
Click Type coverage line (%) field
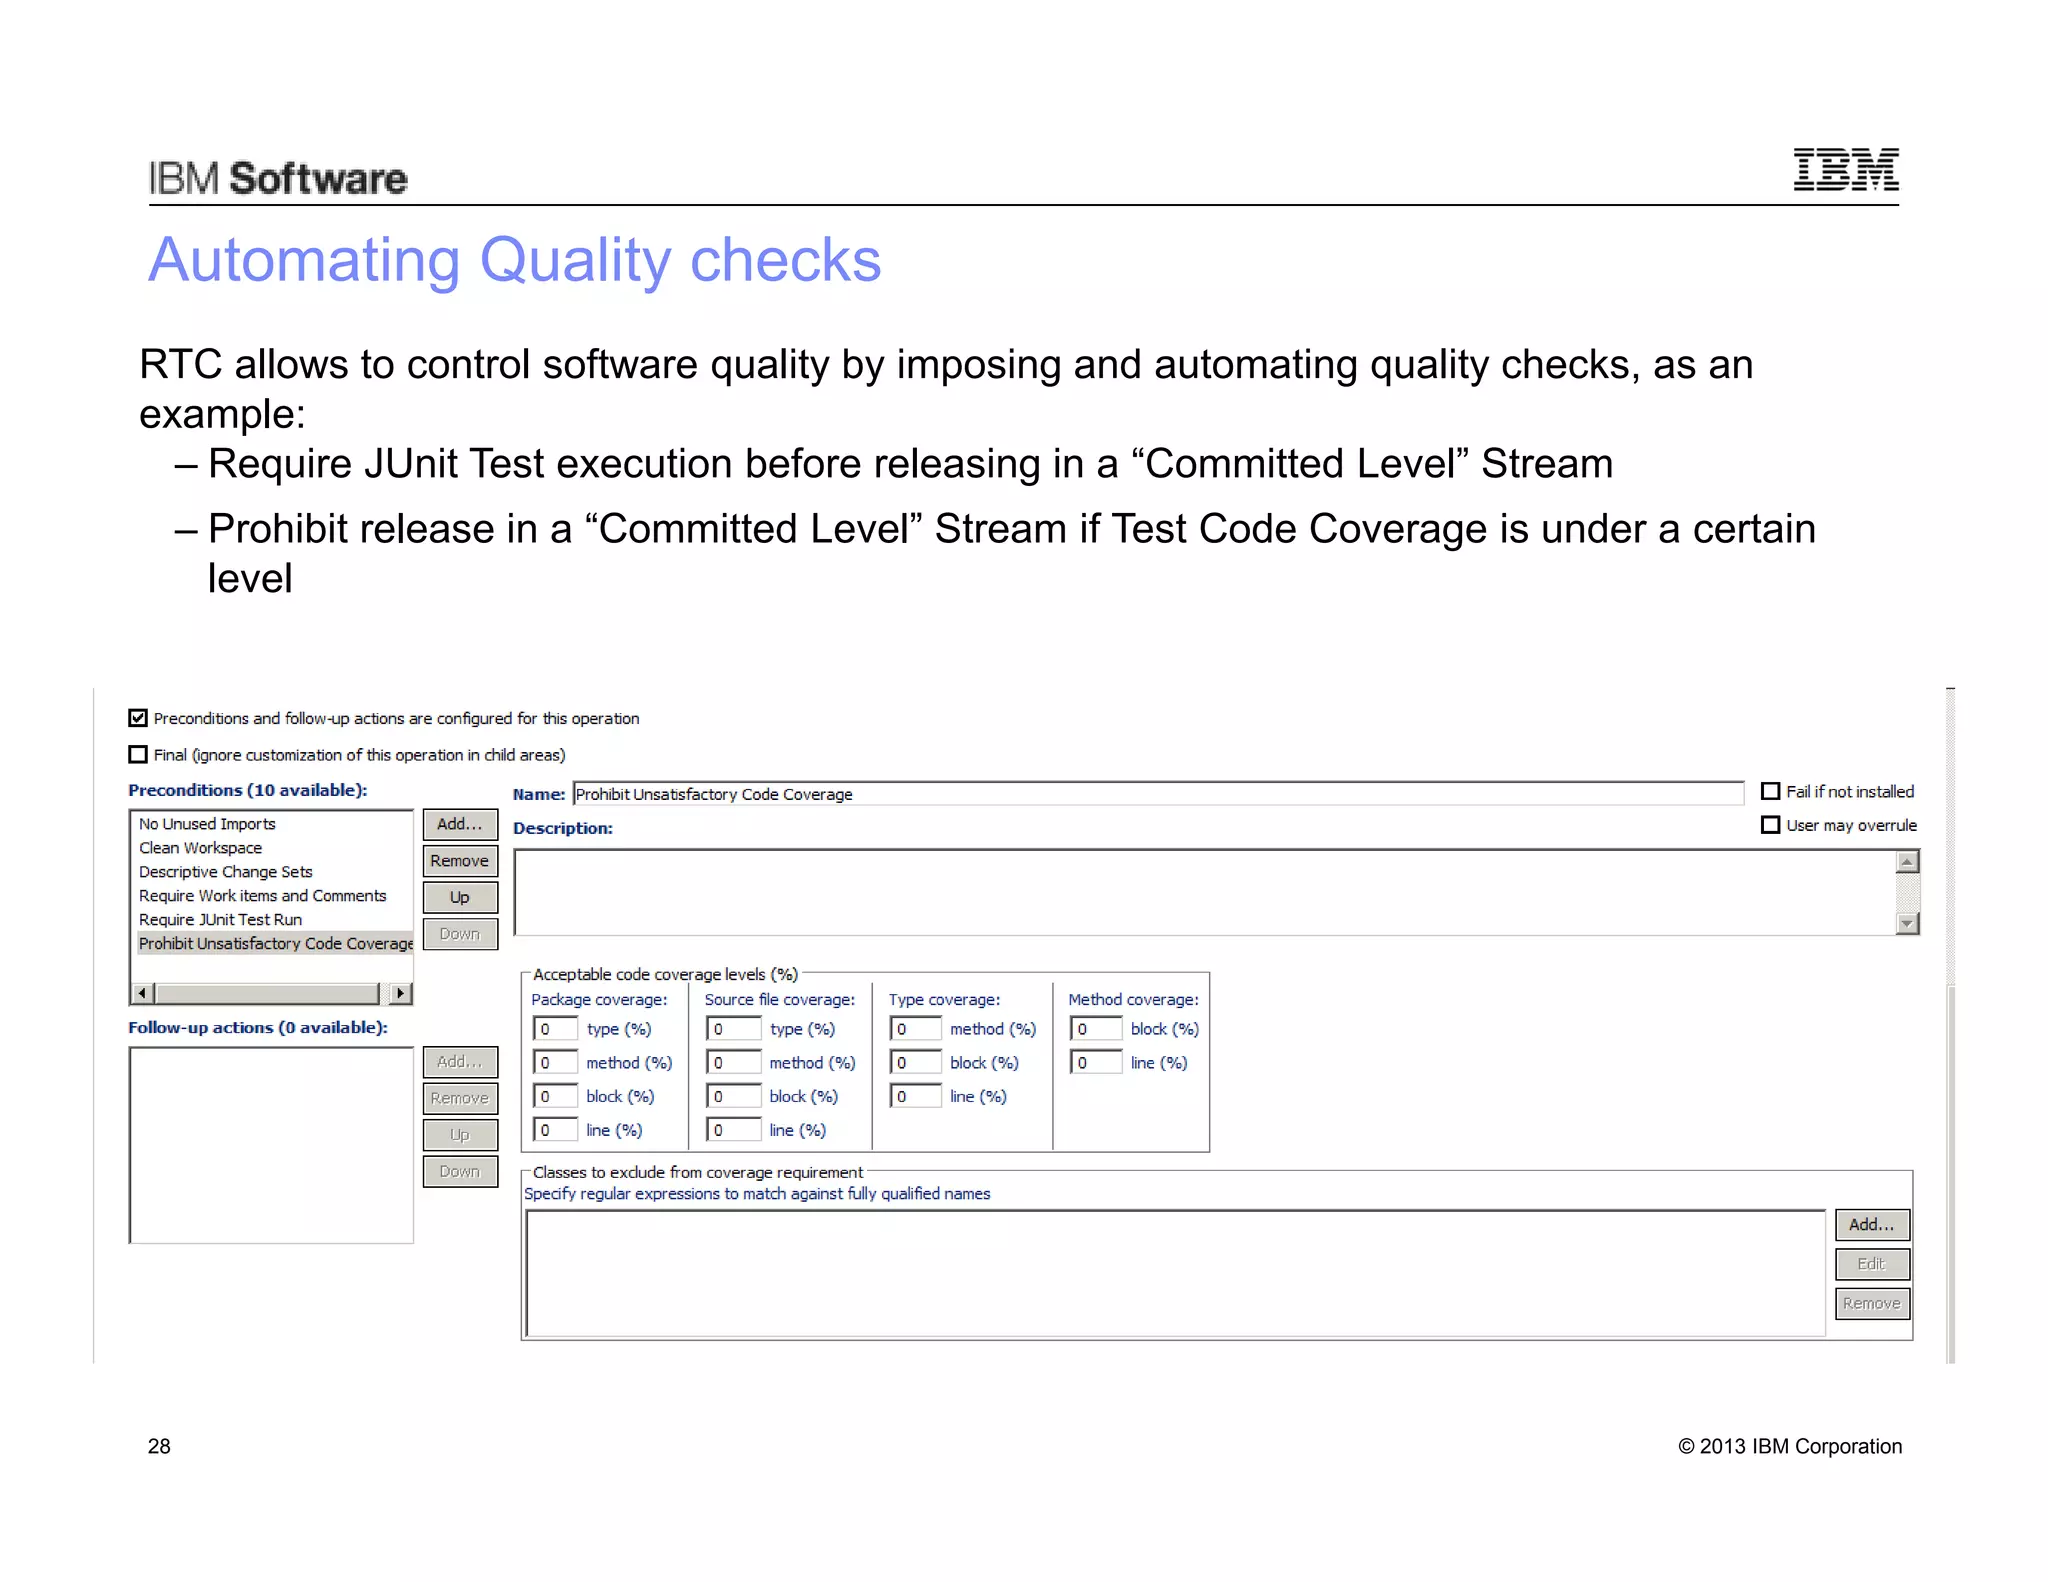[x=915, y=1097]
